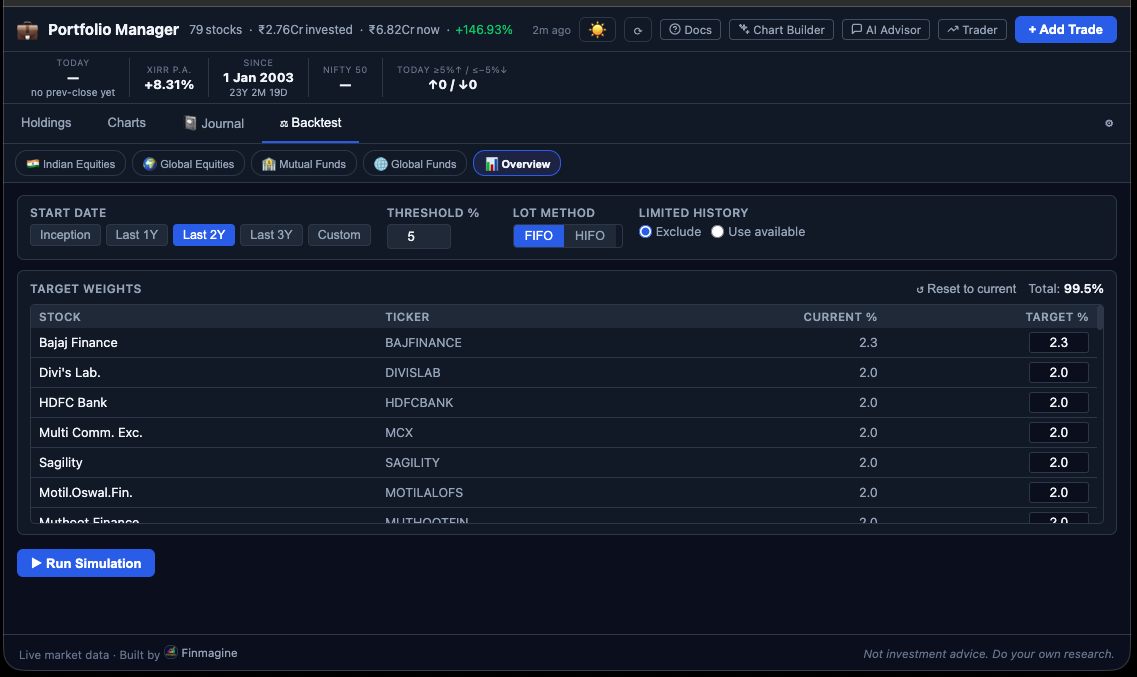1137x677 pixels.
Task: Click the Run Simulation button
Action: point(85,562)
